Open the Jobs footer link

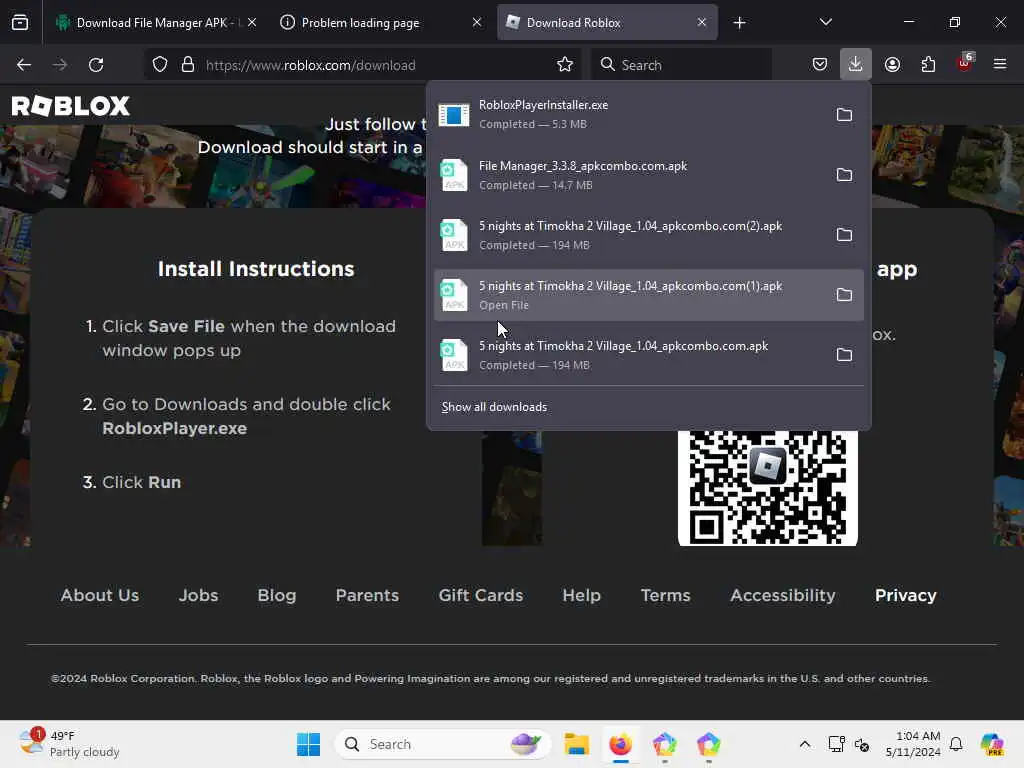tap(199, 596)
